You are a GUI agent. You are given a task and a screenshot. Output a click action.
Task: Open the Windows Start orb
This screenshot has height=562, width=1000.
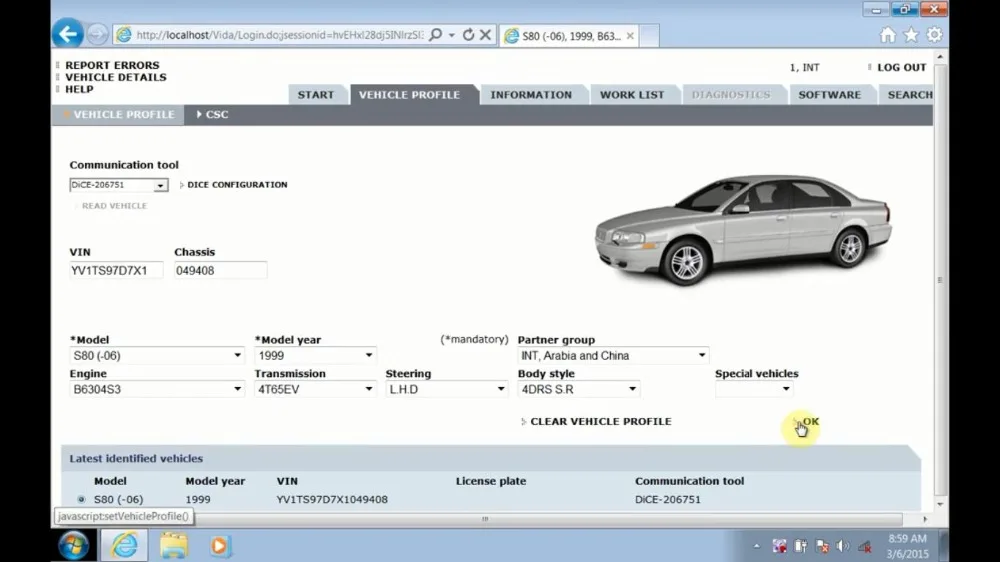(x=74, y=545)
